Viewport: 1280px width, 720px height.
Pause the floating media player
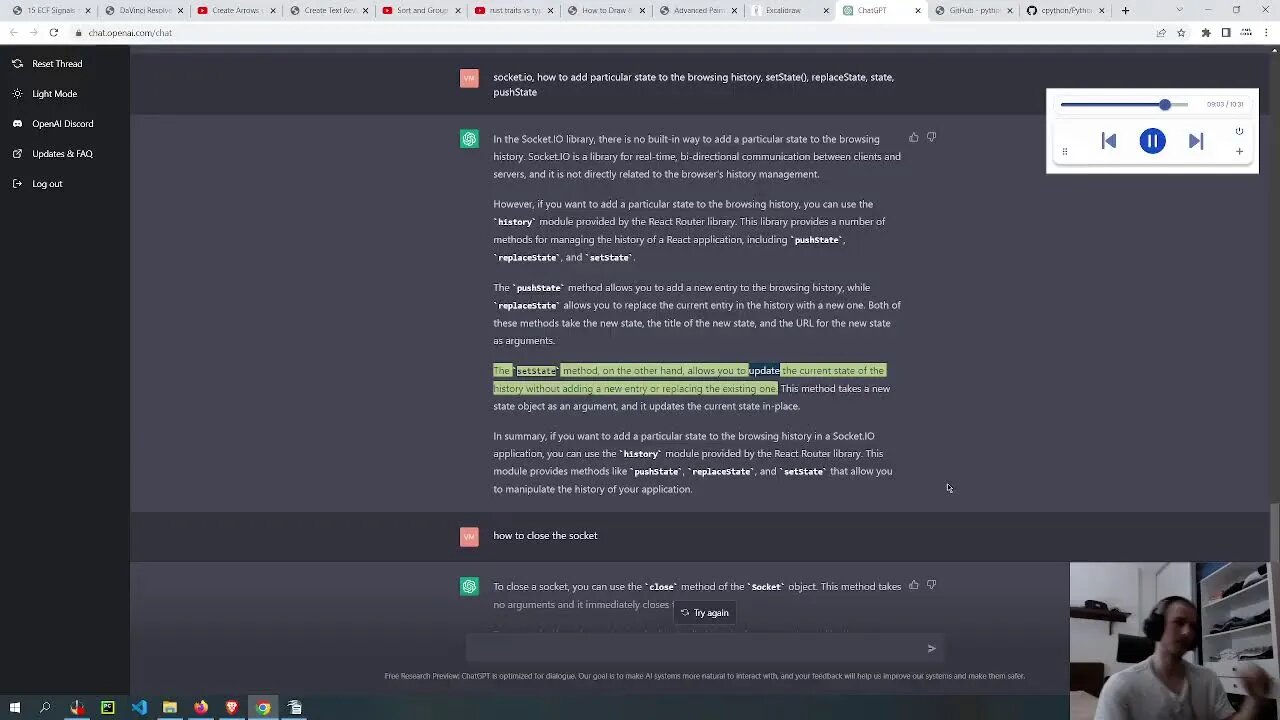click(1152, 141)
